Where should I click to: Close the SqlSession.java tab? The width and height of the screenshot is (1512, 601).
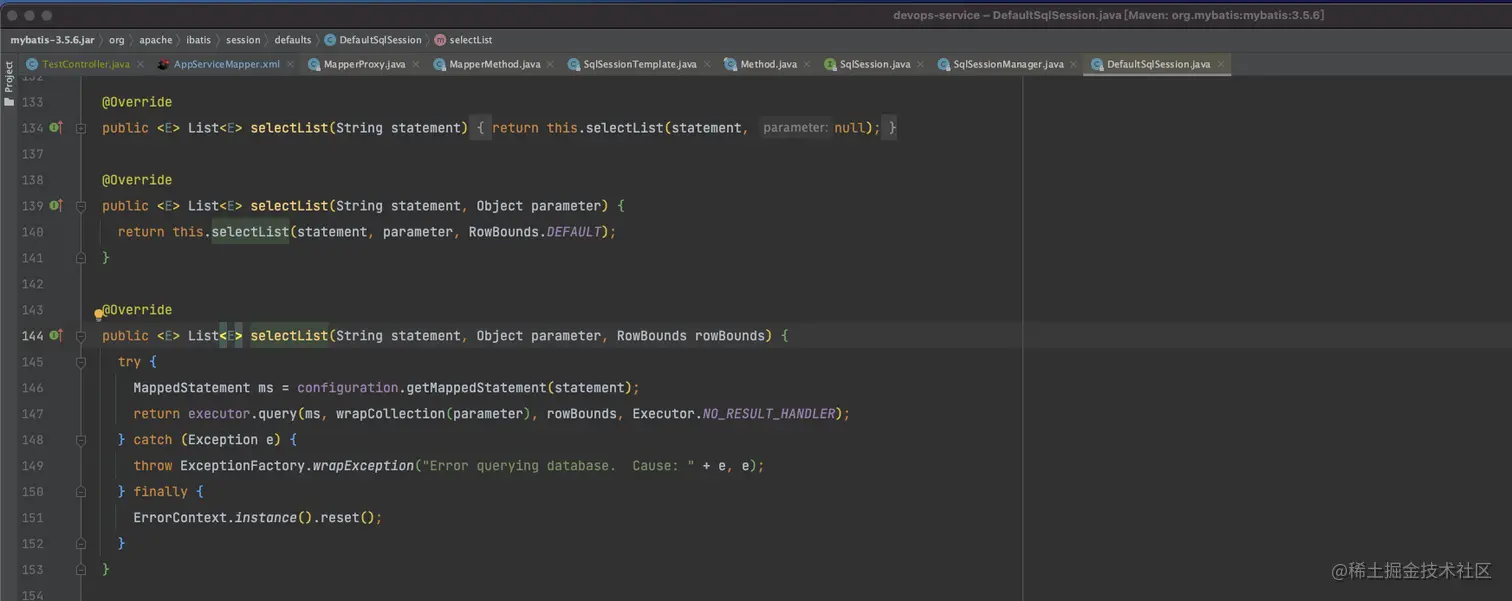click(920, 64)
